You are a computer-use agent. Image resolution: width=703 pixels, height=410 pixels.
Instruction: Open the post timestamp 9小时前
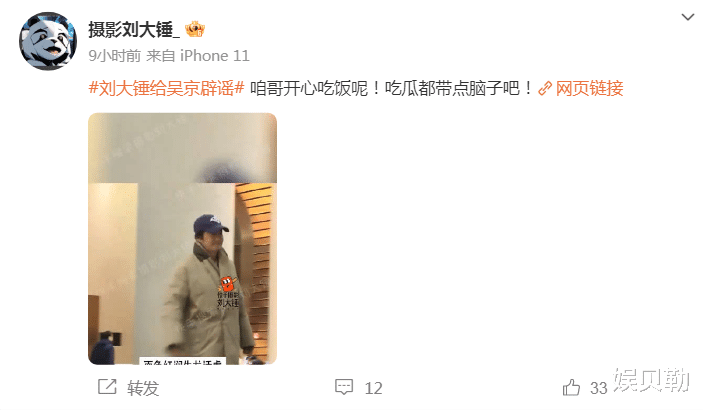click(x=114, y=56)
